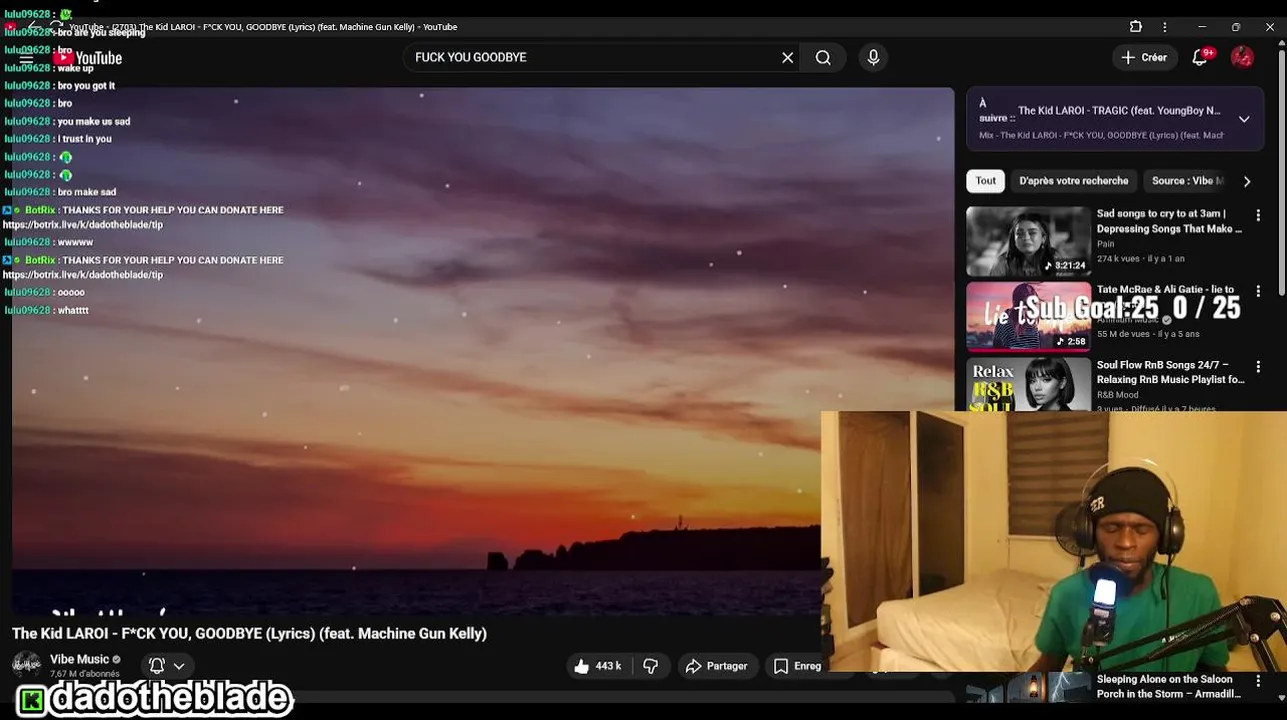The width and height of the screenshot is (1287, 720).
Task: Open Sad songs to cry to at 3am title
Action: coord(1169,221)
